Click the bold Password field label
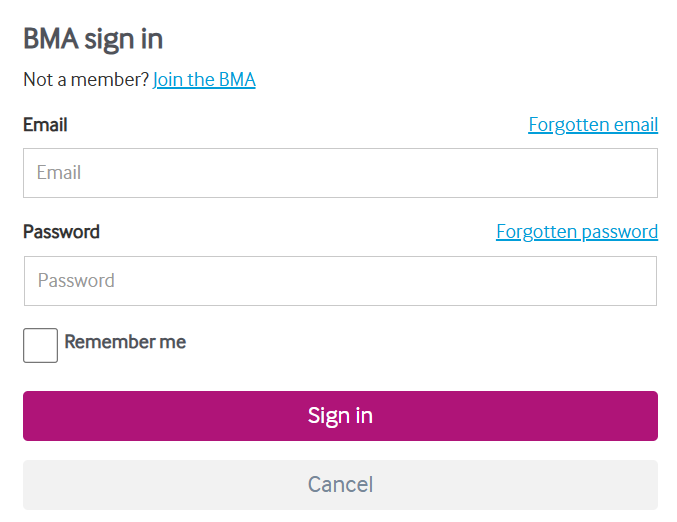 [61, 232]
